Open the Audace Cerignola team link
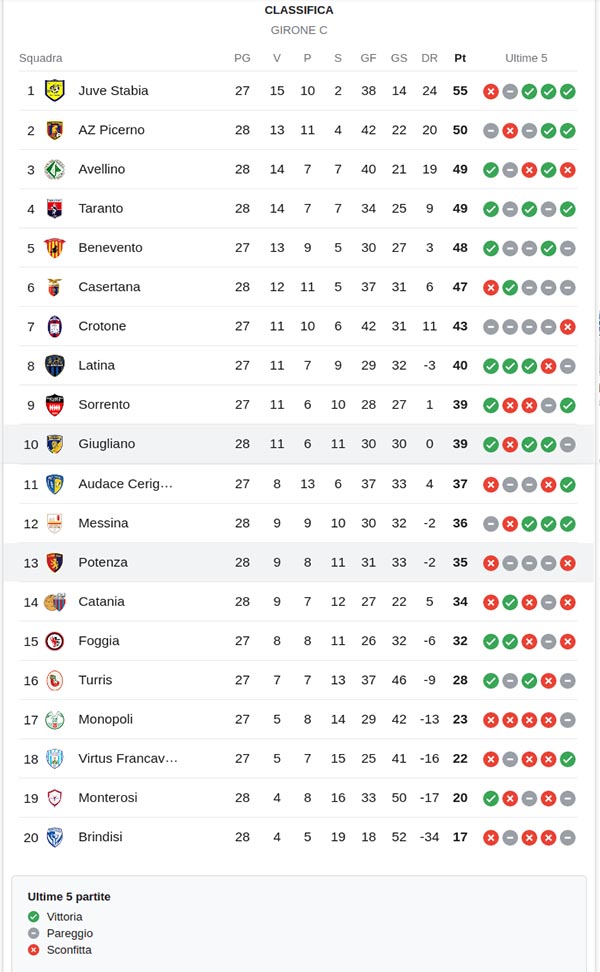Screen dimensions: 600x972 point(125,484)
